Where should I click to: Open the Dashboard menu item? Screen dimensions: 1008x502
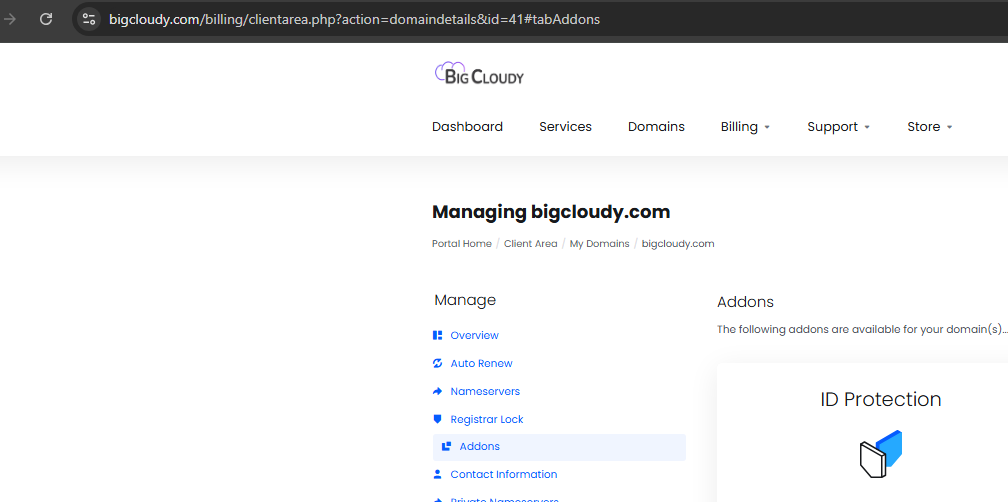pos(467,127)
